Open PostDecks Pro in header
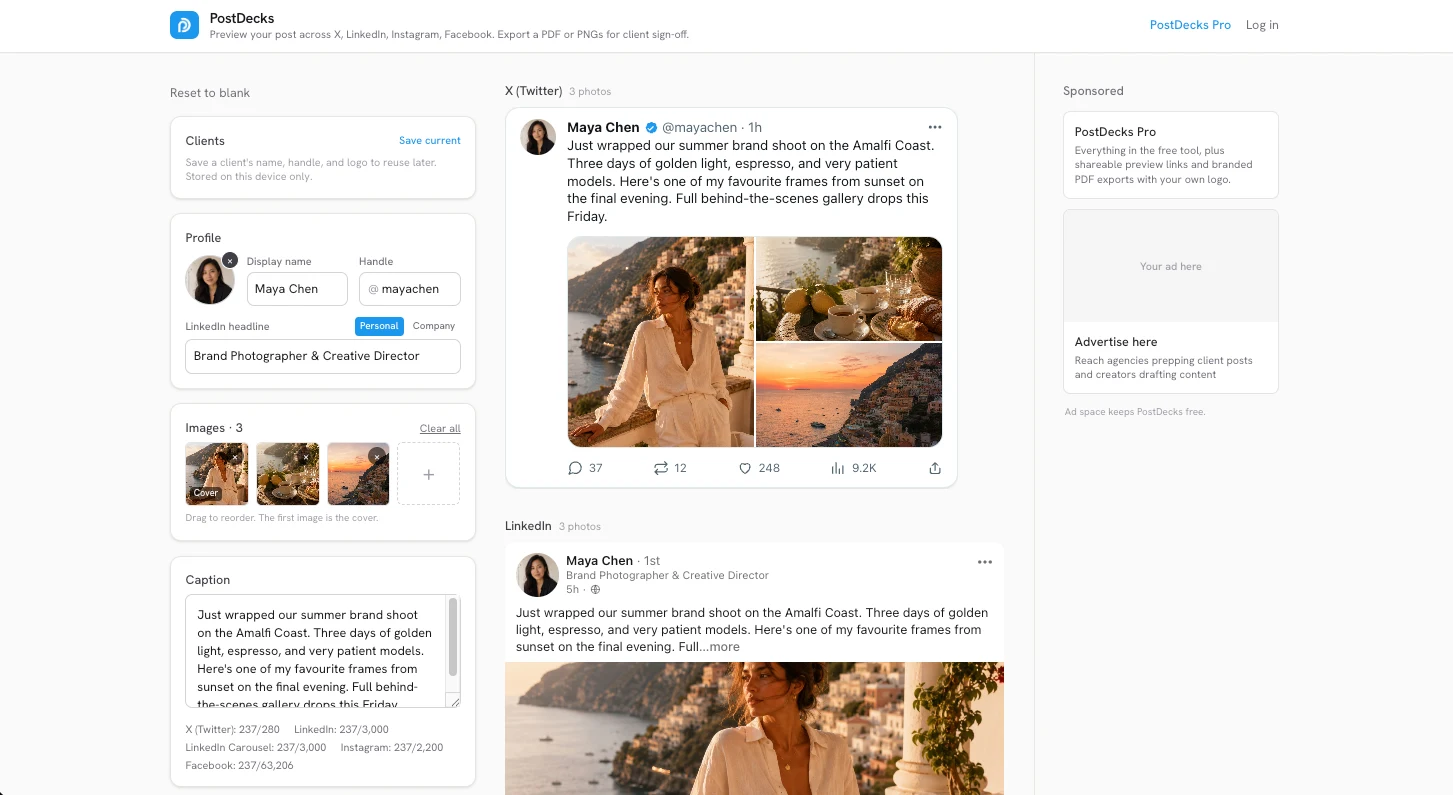This screenshot has height=795, width=1453. (1190, 25)
